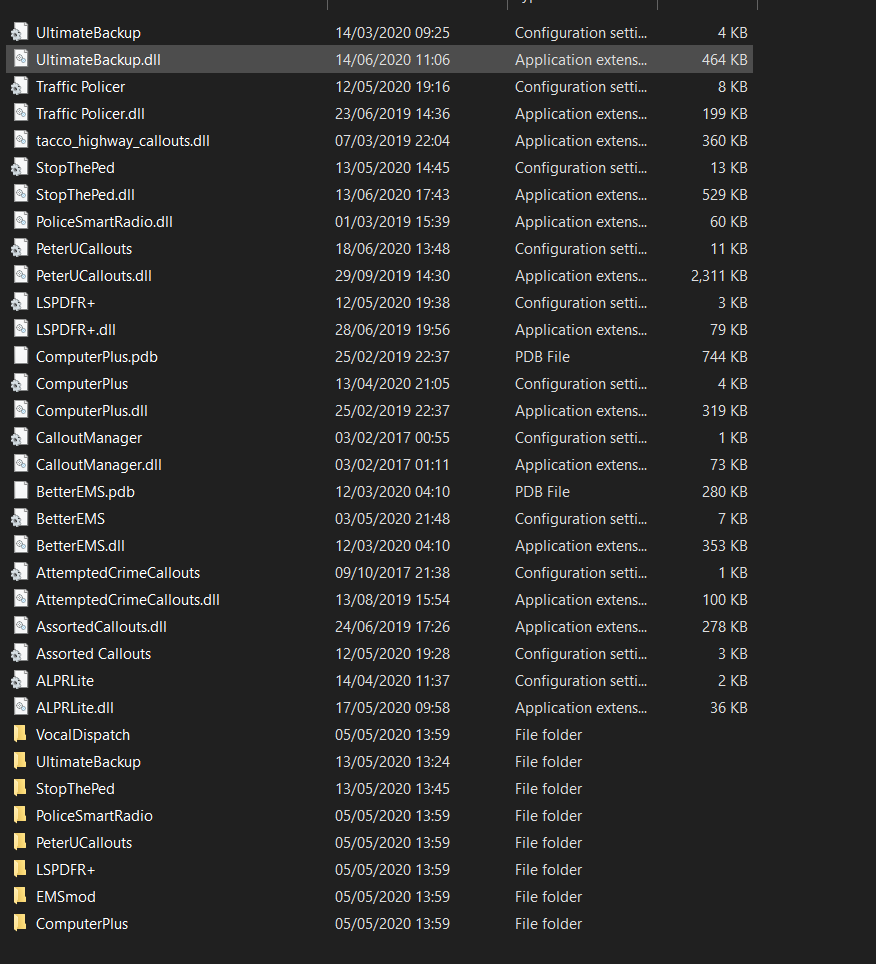Click the StopThePed config file icon
876x964 pixels.
20,168
